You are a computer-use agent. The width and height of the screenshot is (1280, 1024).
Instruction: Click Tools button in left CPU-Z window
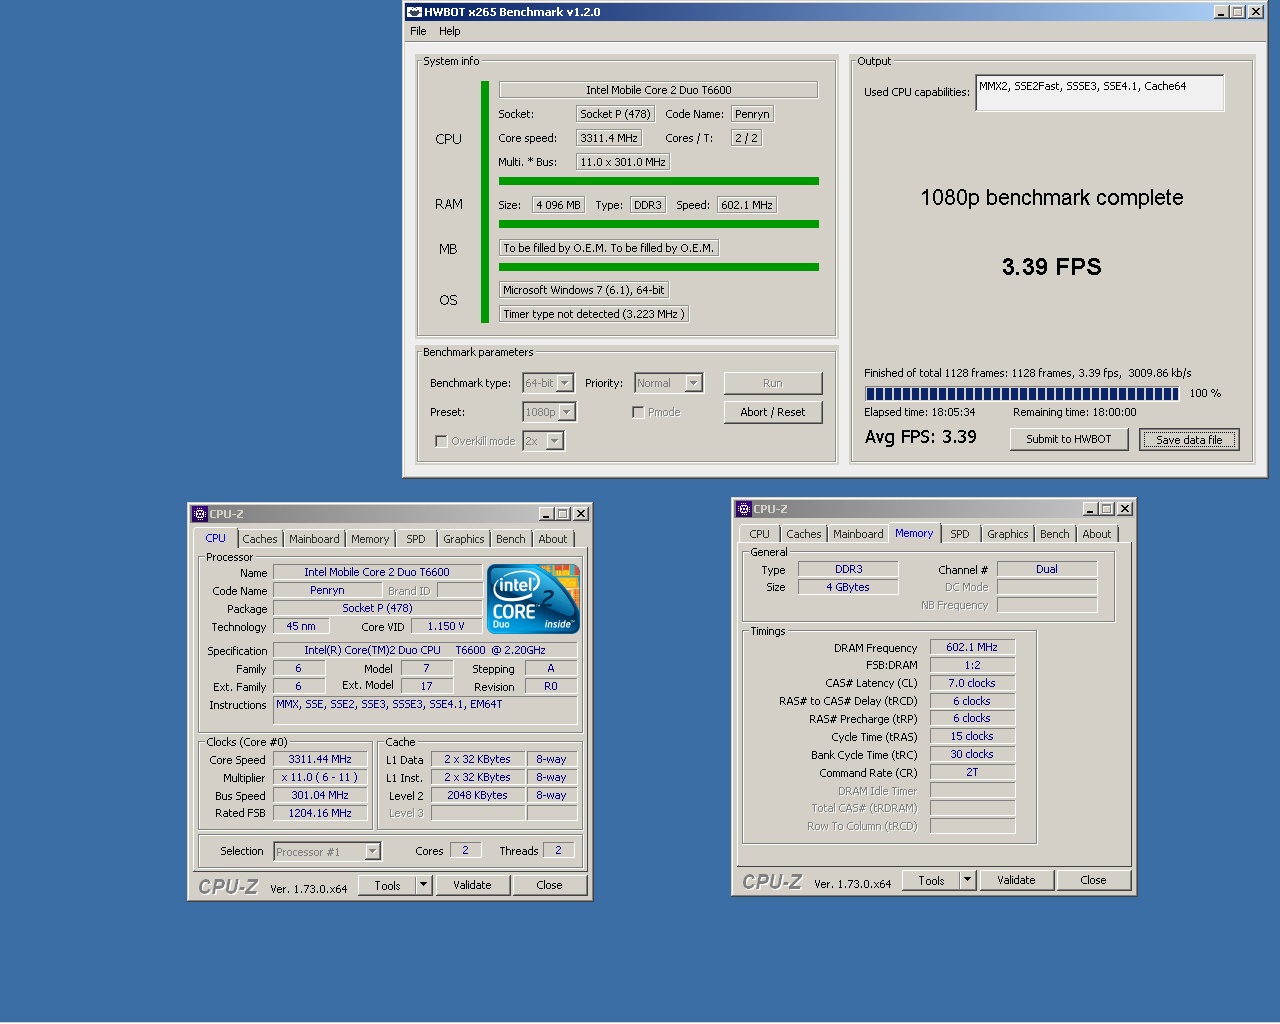(x=387, y=885)
